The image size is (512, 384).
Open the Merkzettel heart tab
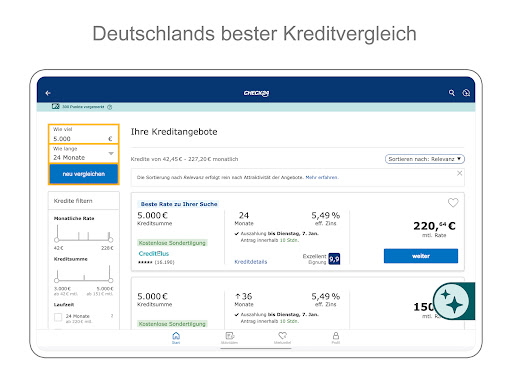(282, 337)
